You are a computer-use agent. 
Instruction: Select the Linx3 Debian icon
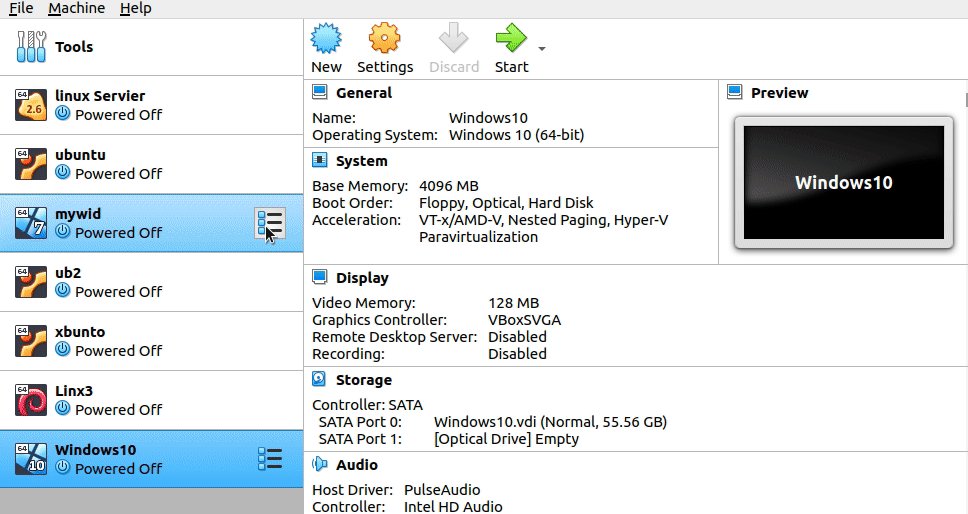pyautogui.click(x=31, y=400)
